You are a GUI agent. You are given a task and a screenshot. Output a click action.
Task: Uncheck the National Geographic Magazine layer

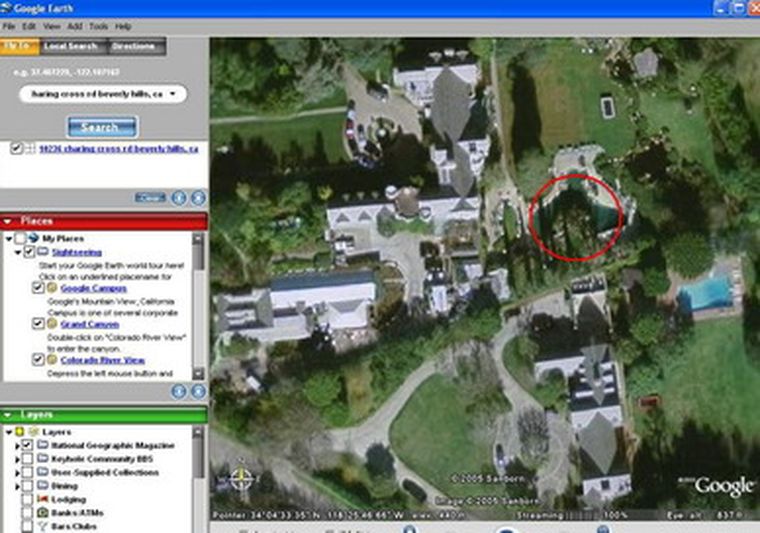coord(27,445)
